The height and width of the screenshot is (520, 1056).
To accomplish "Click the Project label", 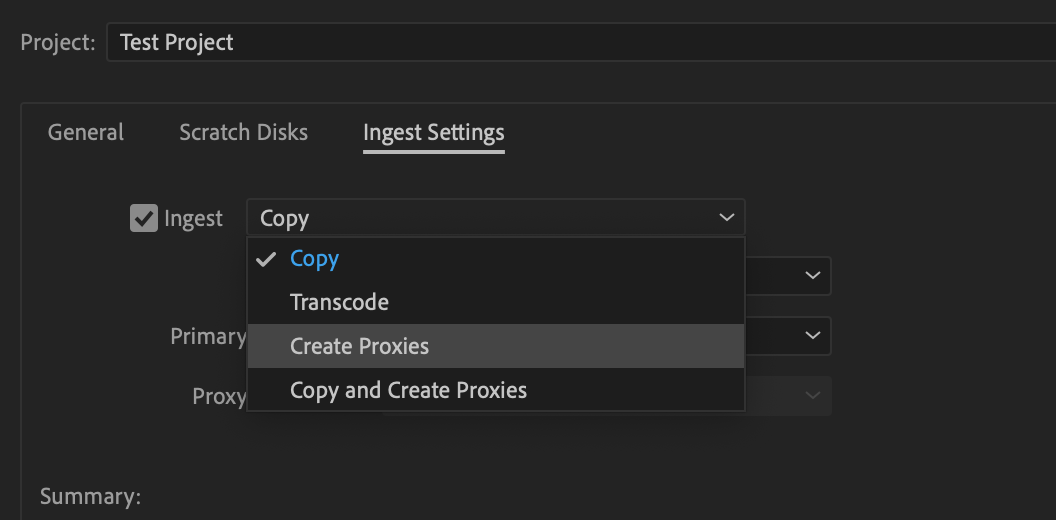I will point(58,42).
